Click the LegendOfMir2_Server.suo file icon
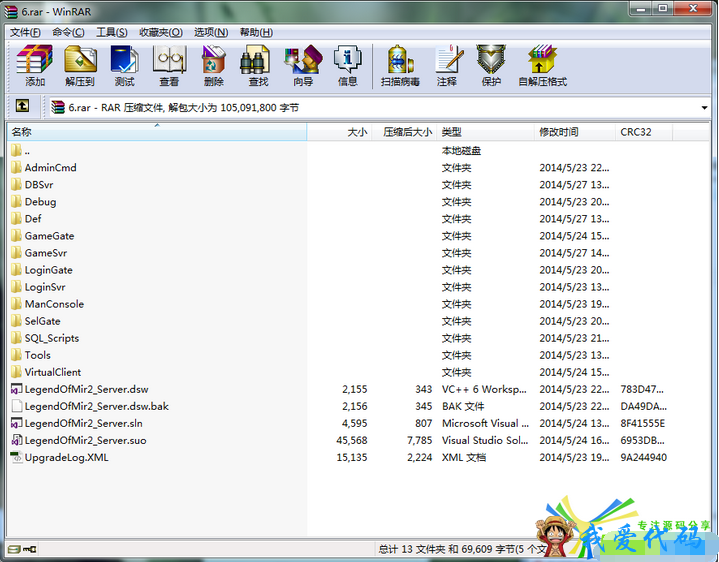Screen dimensions: 719x562 click(17, 440)
